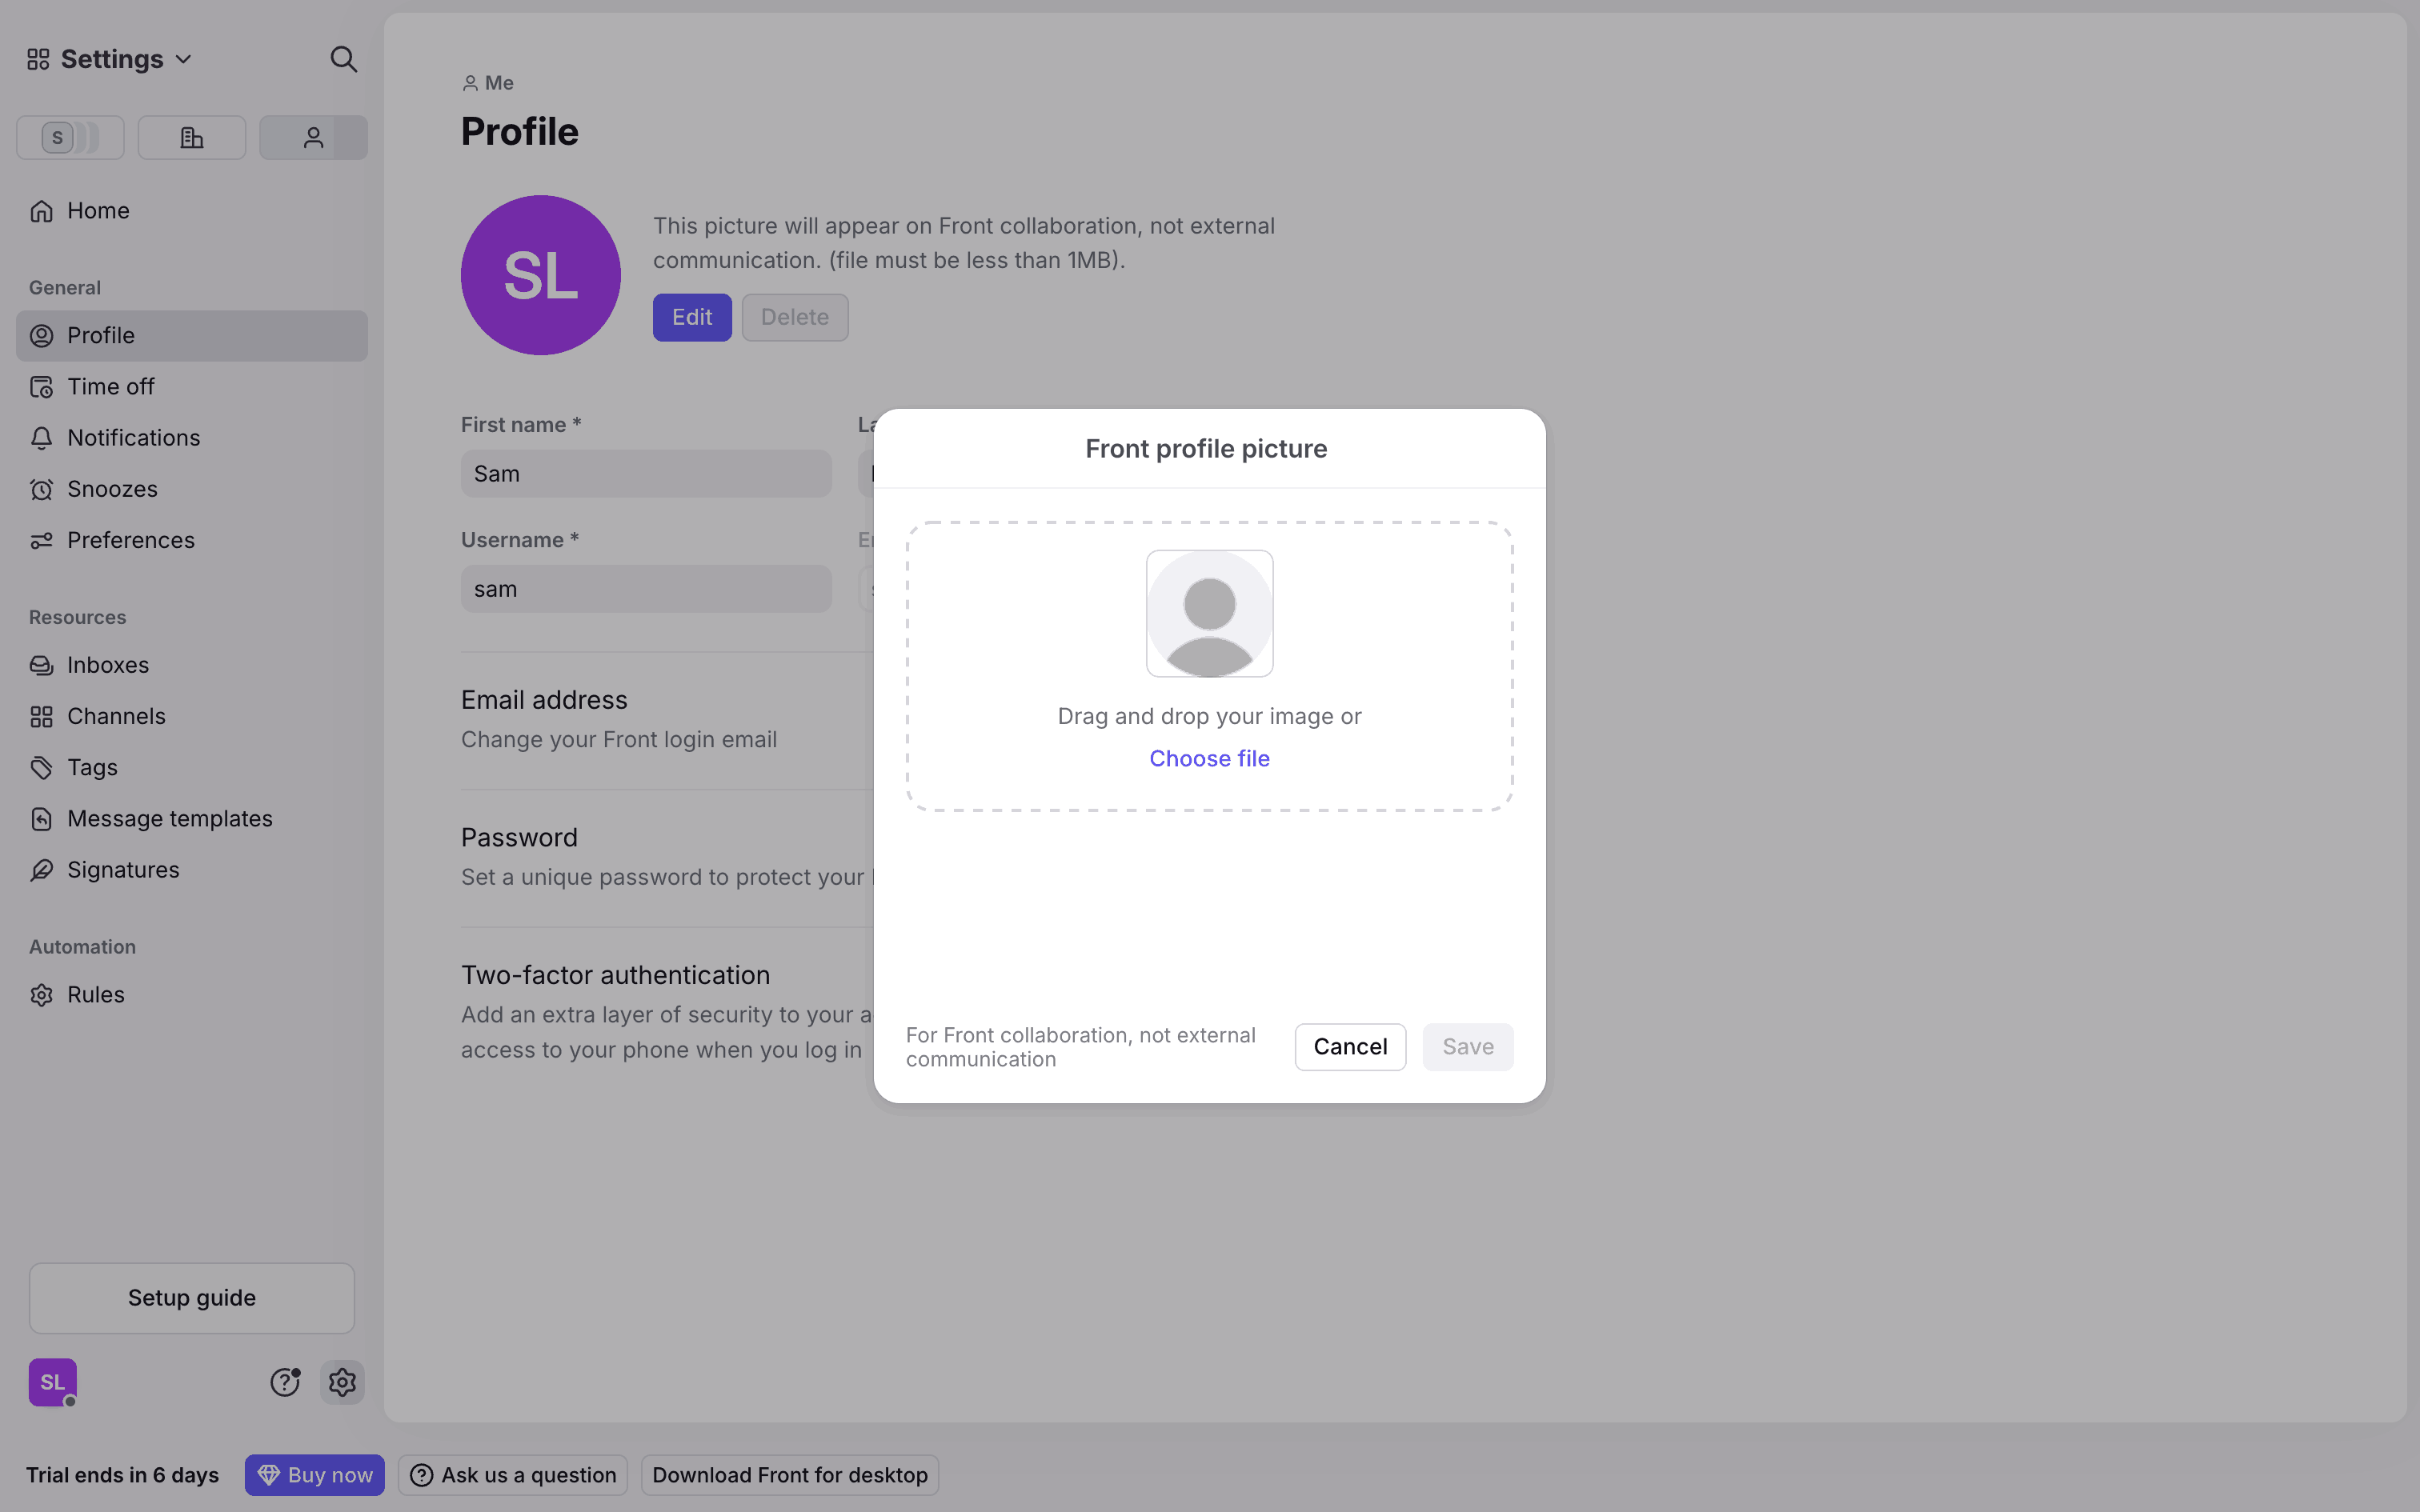Click the Choose file link
The width and height of the screenshot is (2420, 1512).
(1209, 759)
